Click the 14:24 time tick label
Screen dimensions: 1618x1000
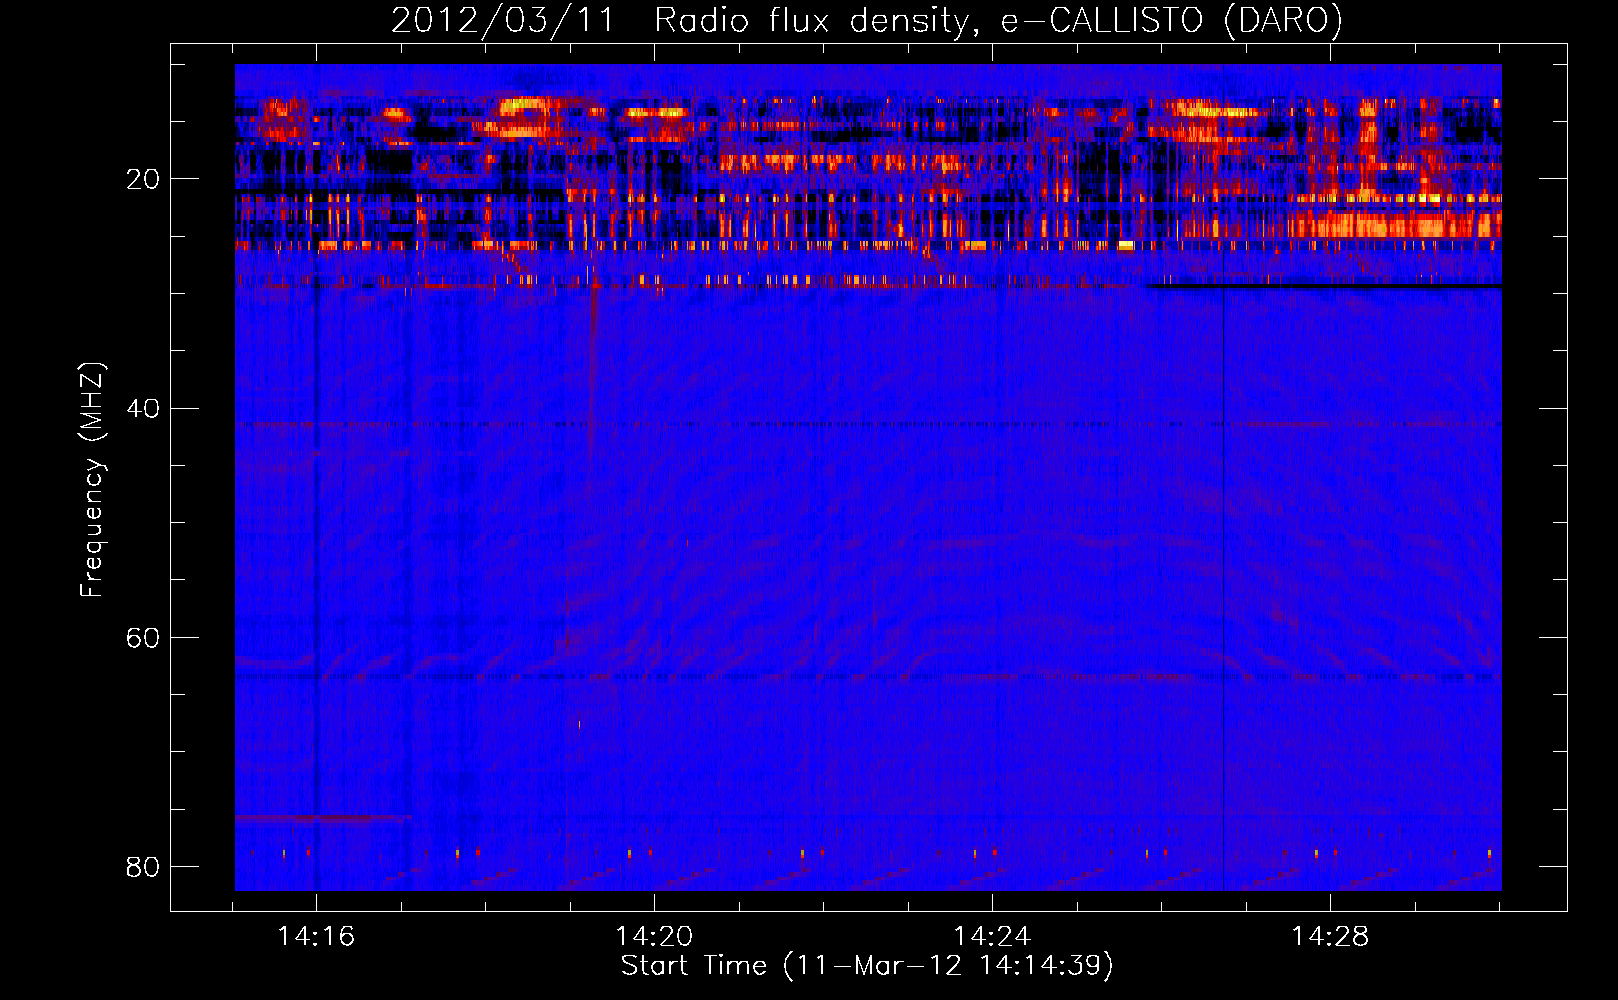pyautogui.click(x=992, y=936)
